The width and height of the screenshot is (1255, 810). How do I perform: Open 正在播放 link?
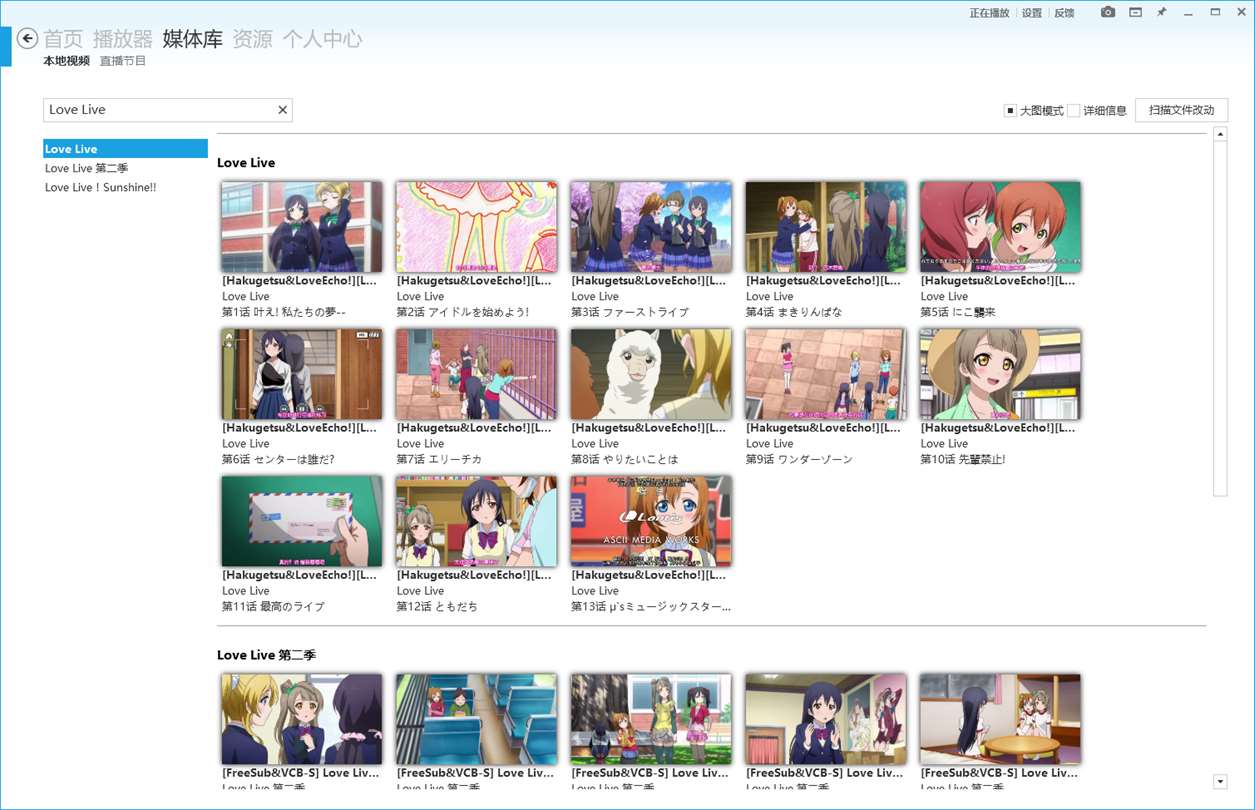pos(989,13)
